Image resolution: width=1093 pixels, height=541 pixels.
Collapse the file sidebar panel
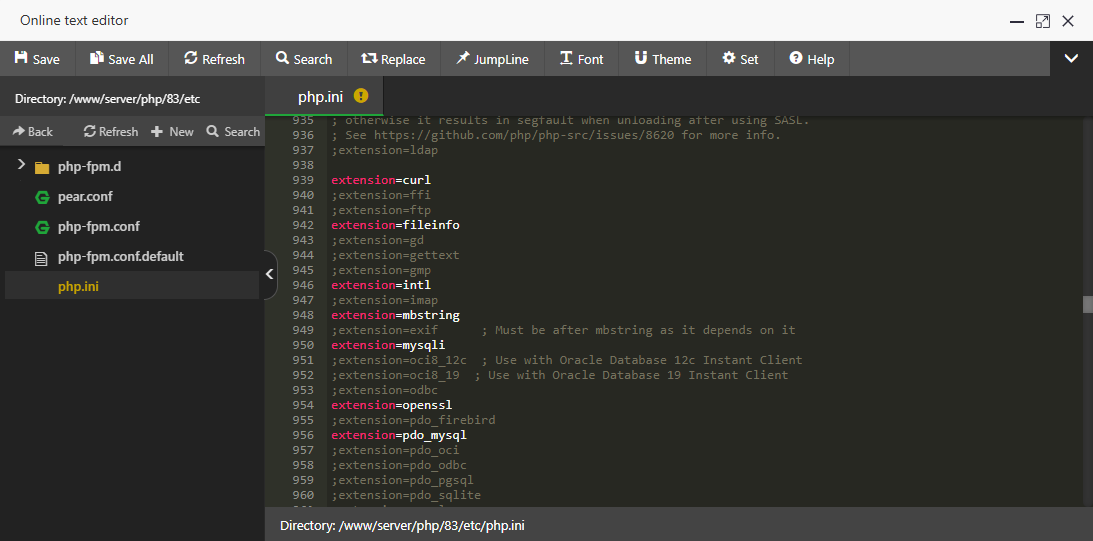click(268, 275)
